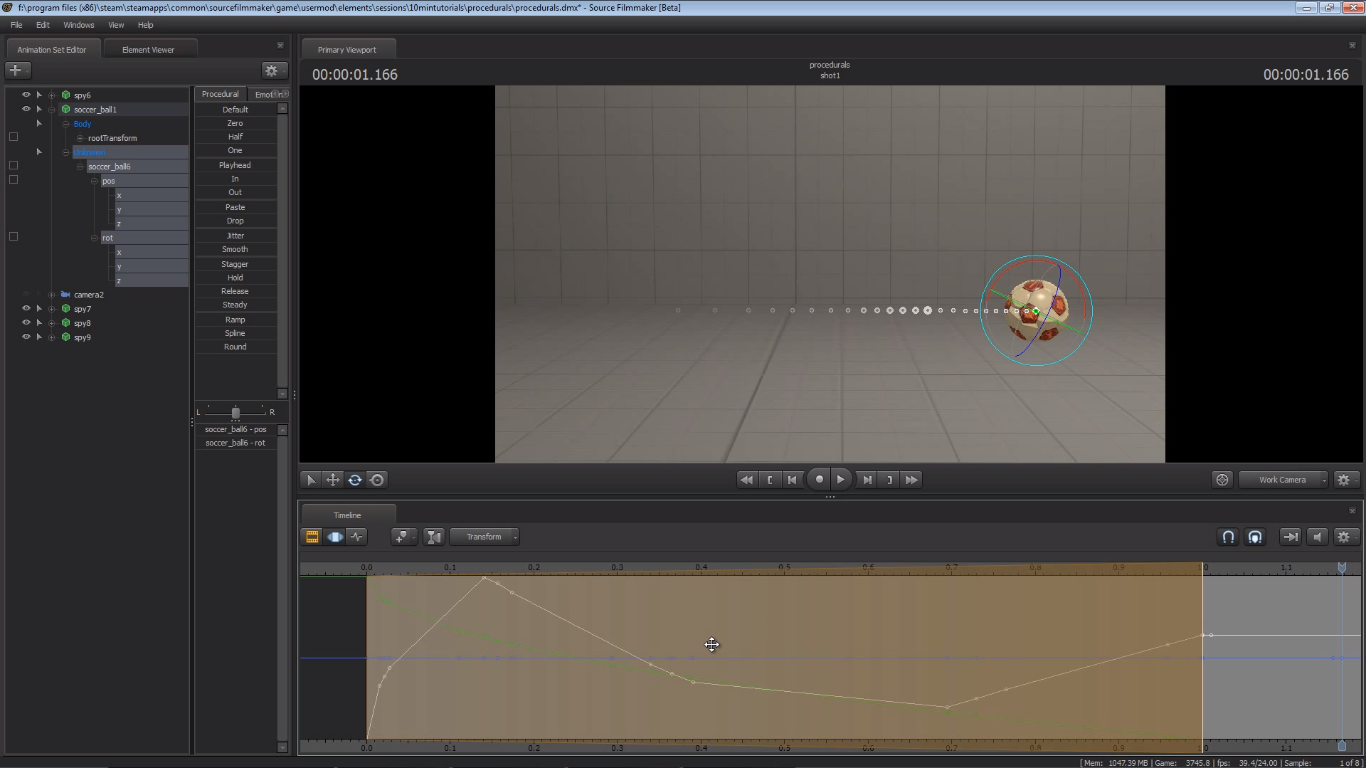Check the box on the rot row
The image size is (1366, 768).
[13, 237]
